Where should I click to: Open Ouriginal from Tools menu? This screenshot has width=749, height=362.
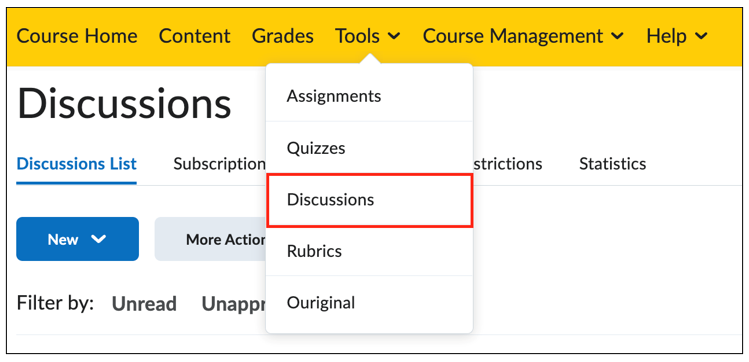[x=369, y=303]
